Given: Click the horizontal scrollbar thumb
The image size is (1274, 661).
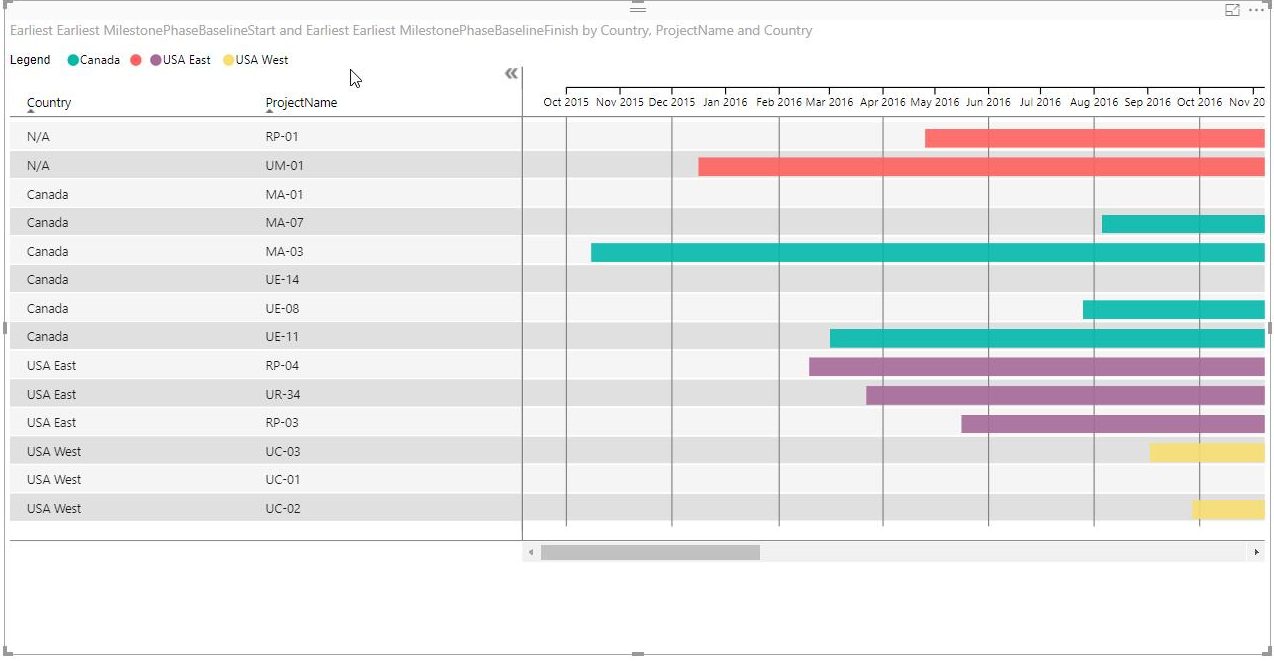Looking at the screenshot, I should [x=650, y=552].
